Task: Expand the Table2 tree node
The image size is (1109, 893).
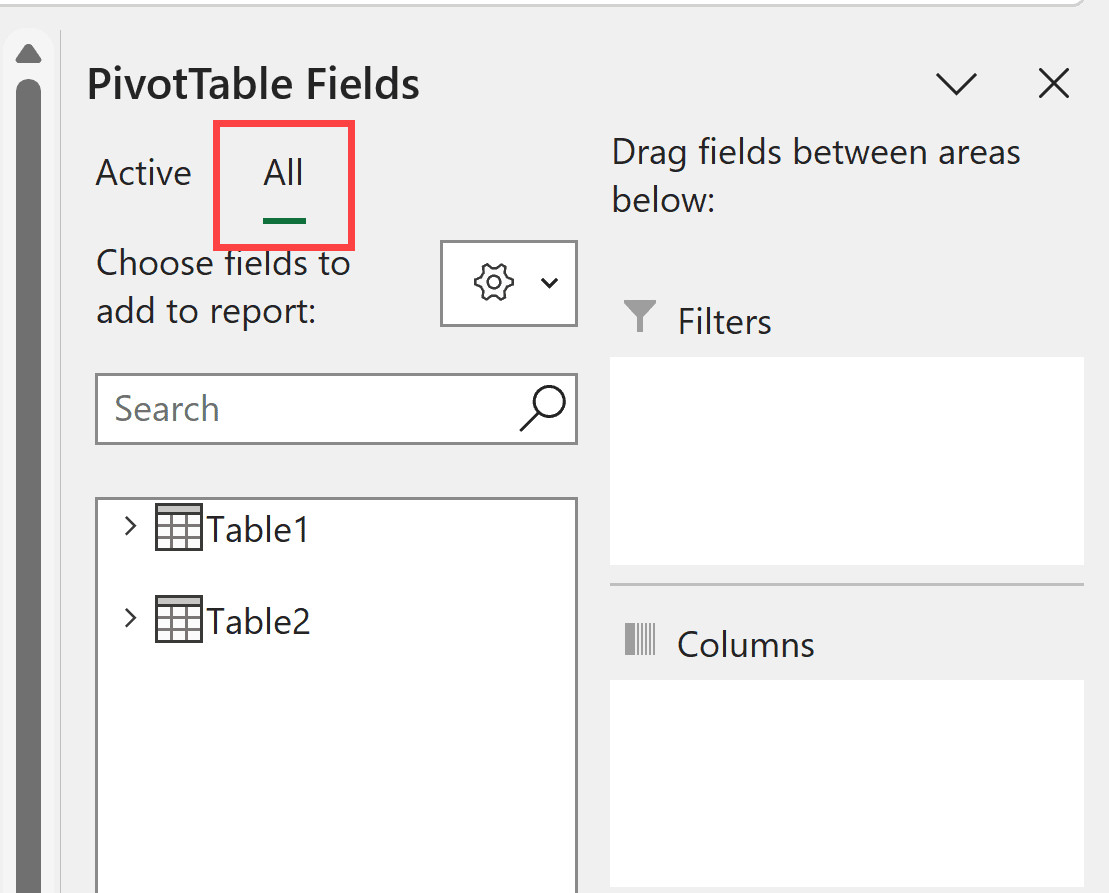Action: [x=130, y=617]
